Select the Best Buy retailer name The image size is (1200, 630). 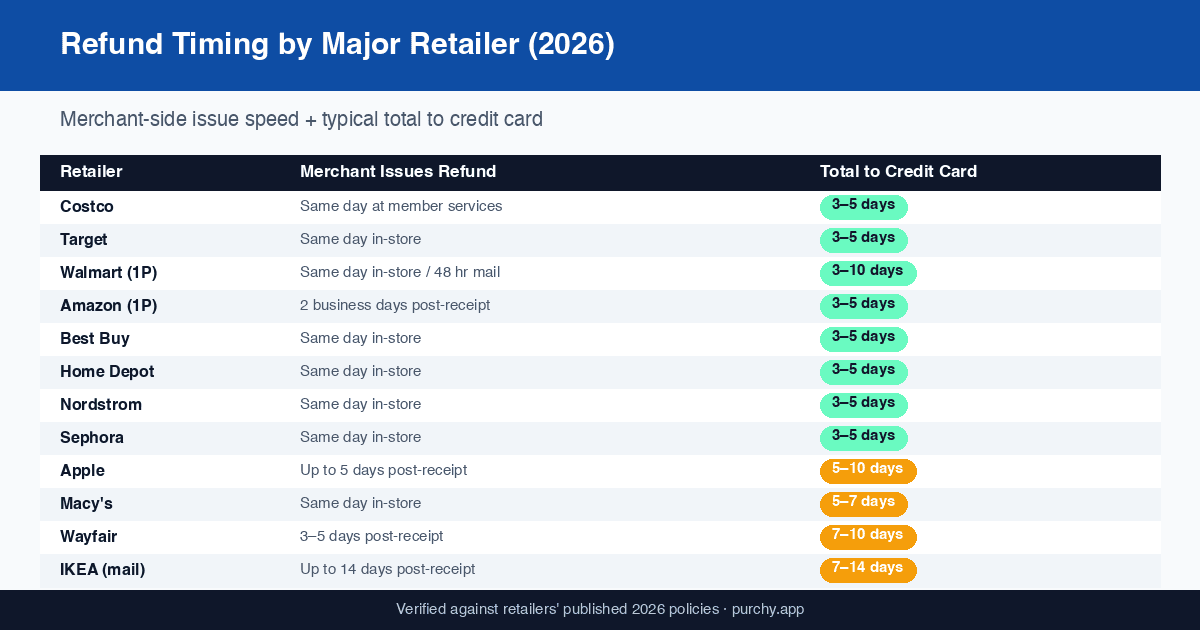(95, 339)
